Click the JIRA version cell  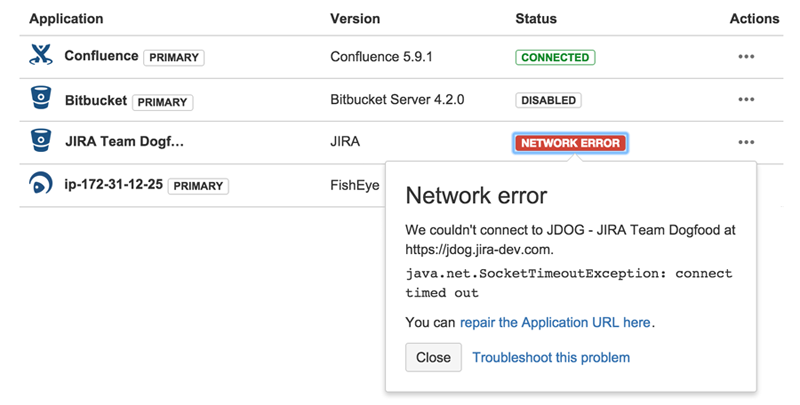345,141
